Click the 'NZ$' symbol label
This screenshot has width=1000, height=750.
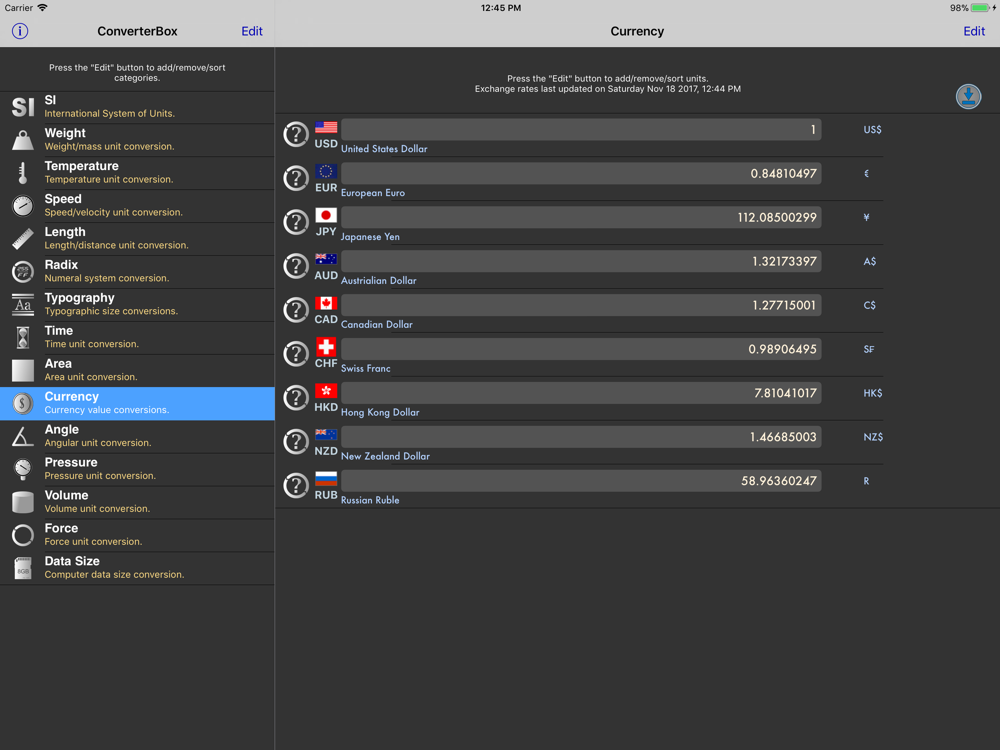(872, 438)
